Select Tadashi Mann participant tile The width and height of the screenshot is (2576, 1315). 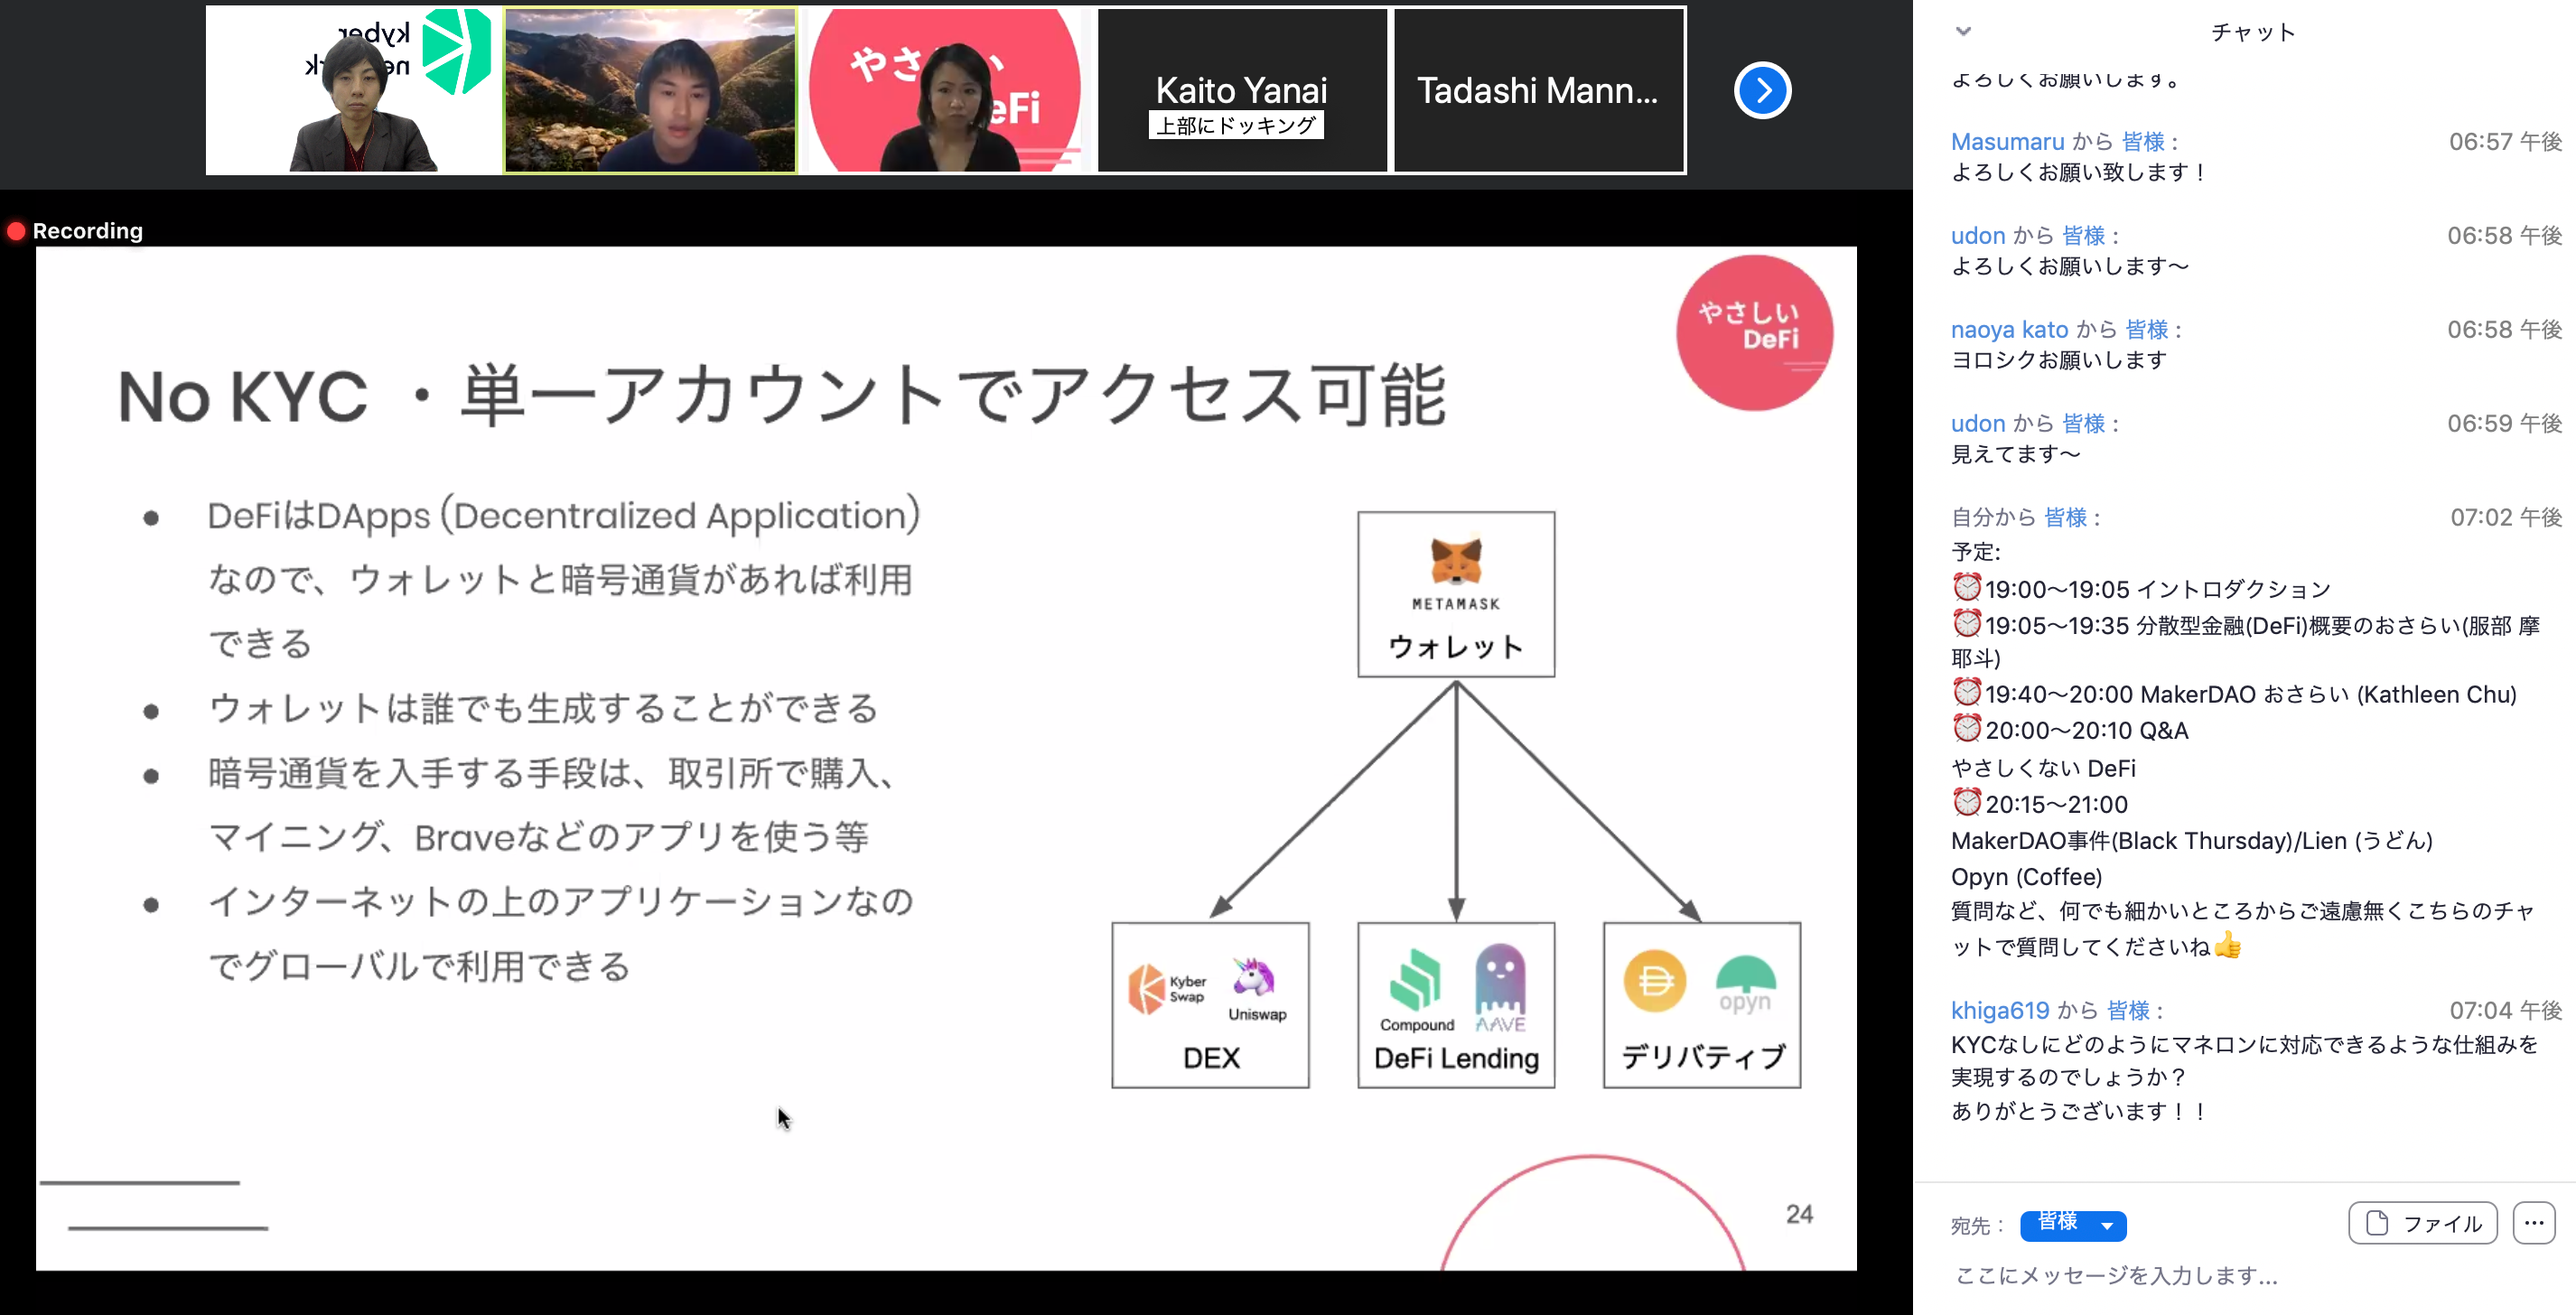1538,91
